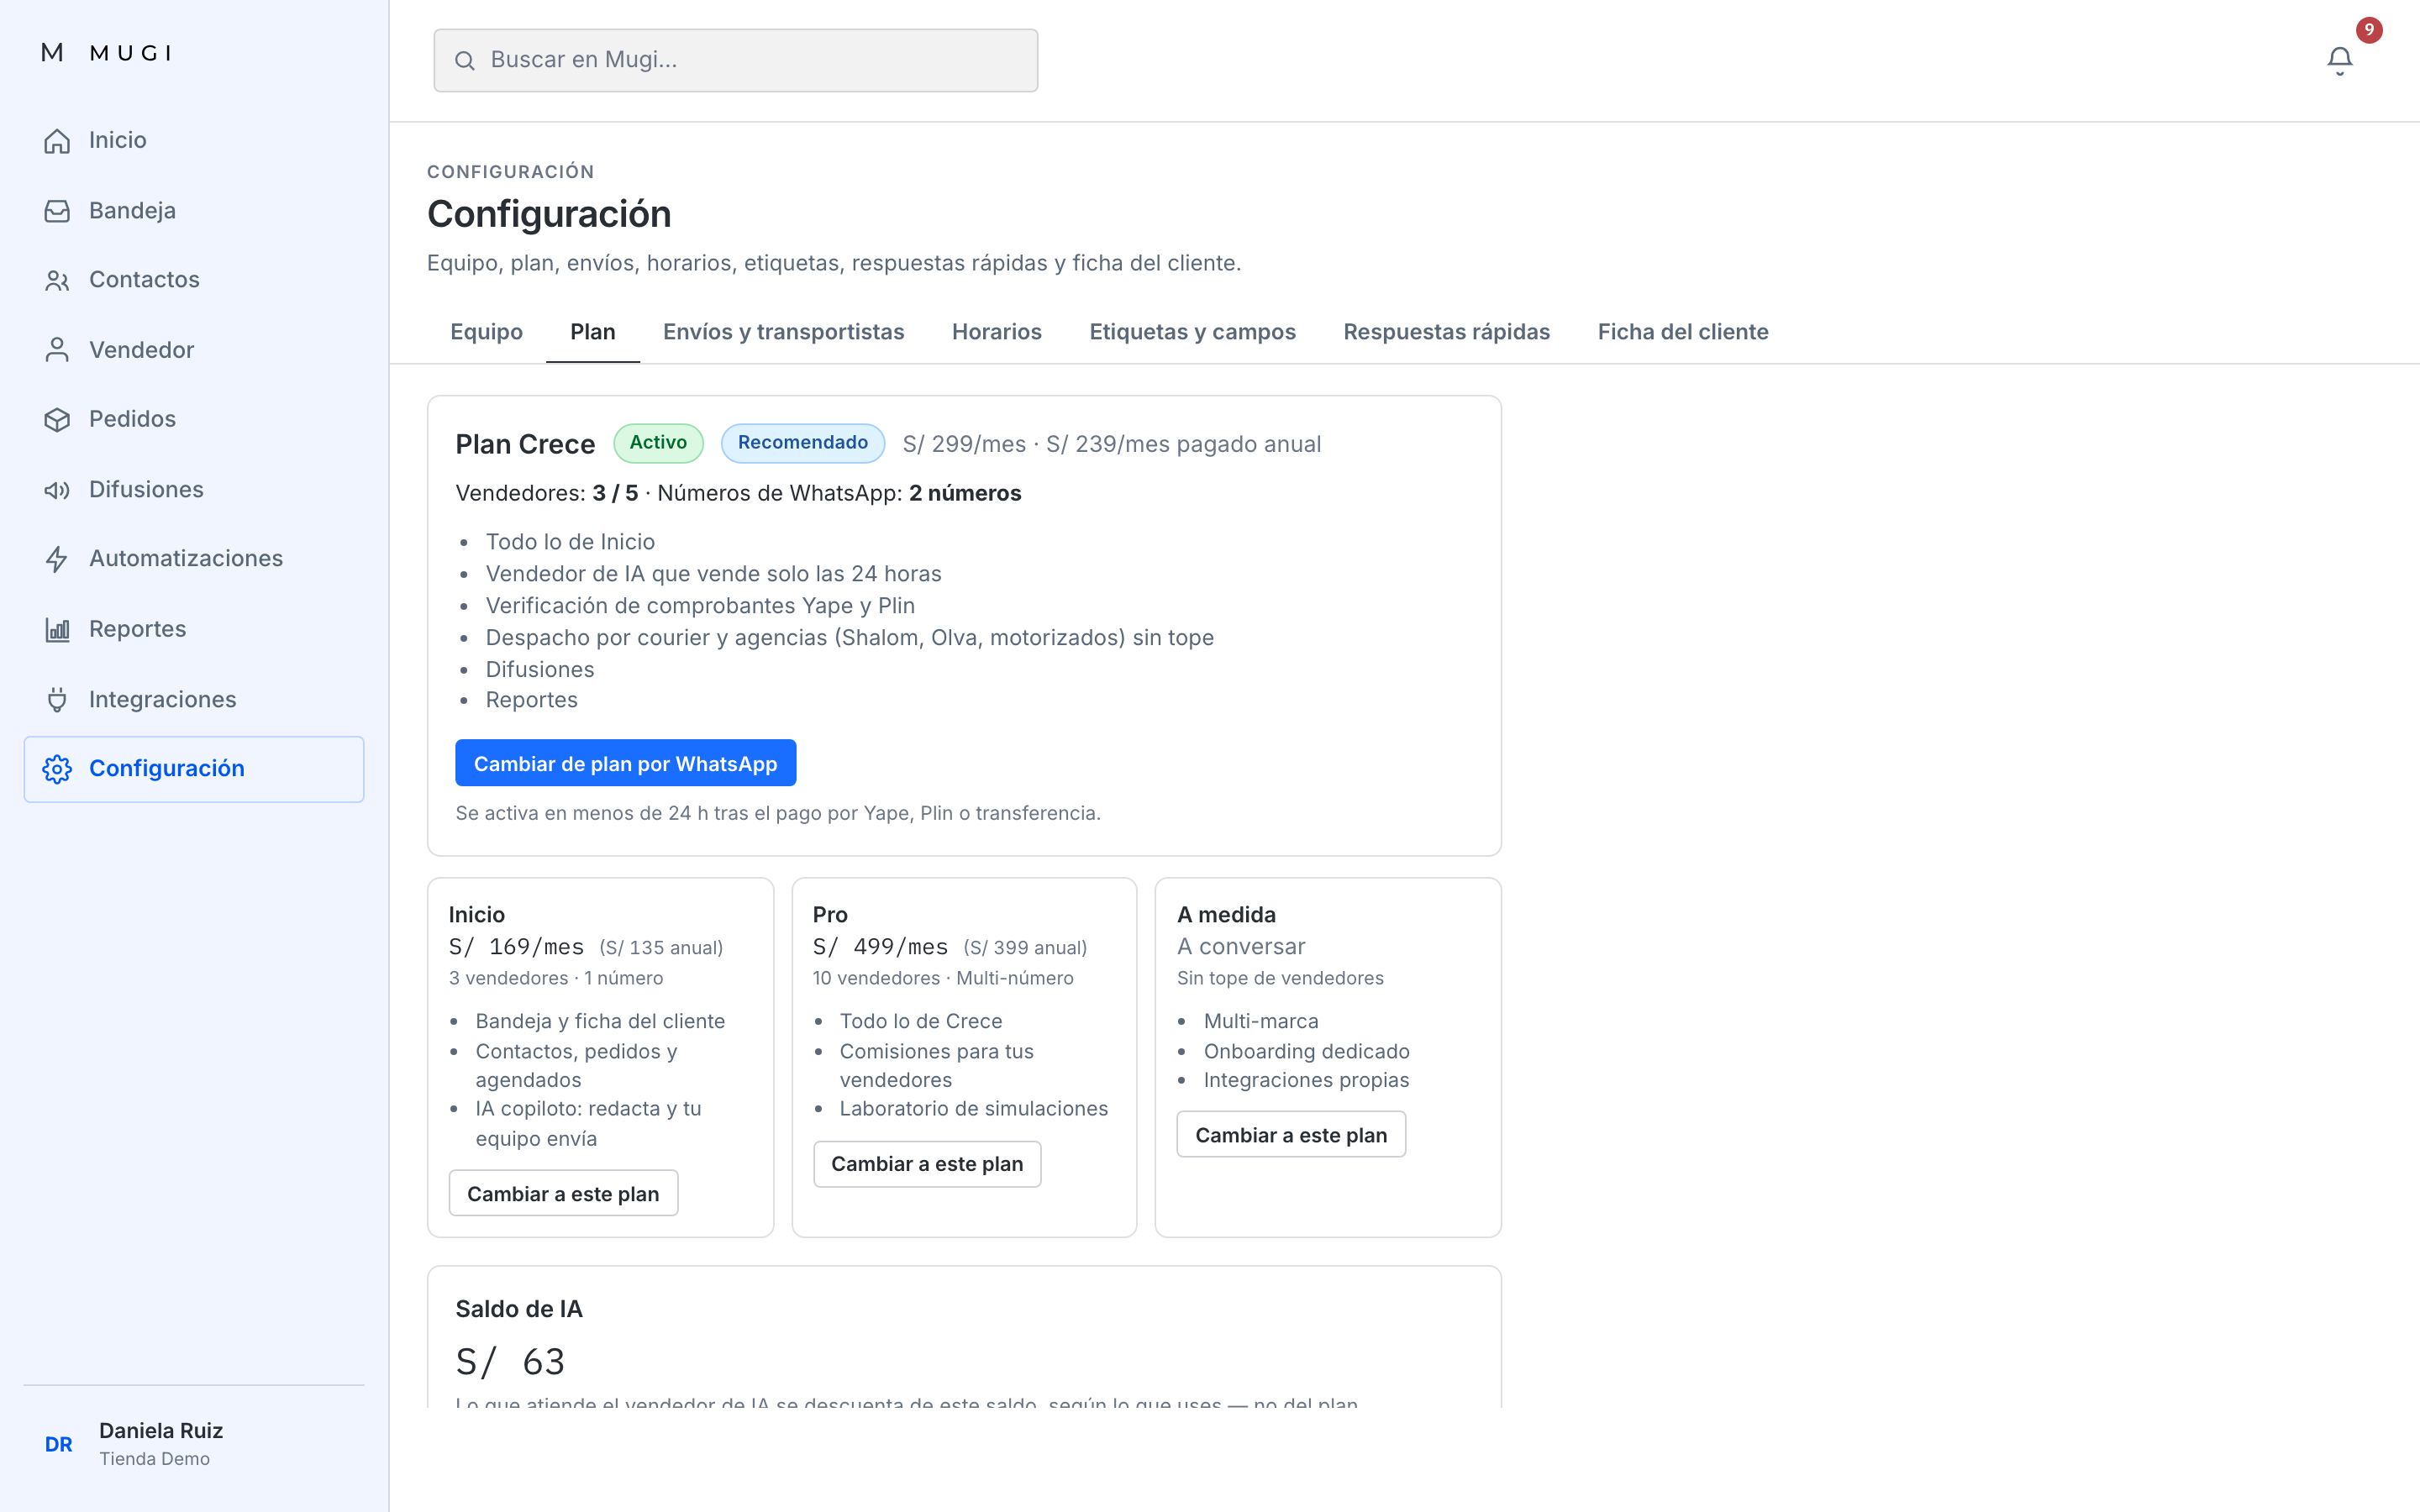Go to the Respuestas rápidas tab
The width and height of the screenshot is (2420, 1512).
[1446, 332]
